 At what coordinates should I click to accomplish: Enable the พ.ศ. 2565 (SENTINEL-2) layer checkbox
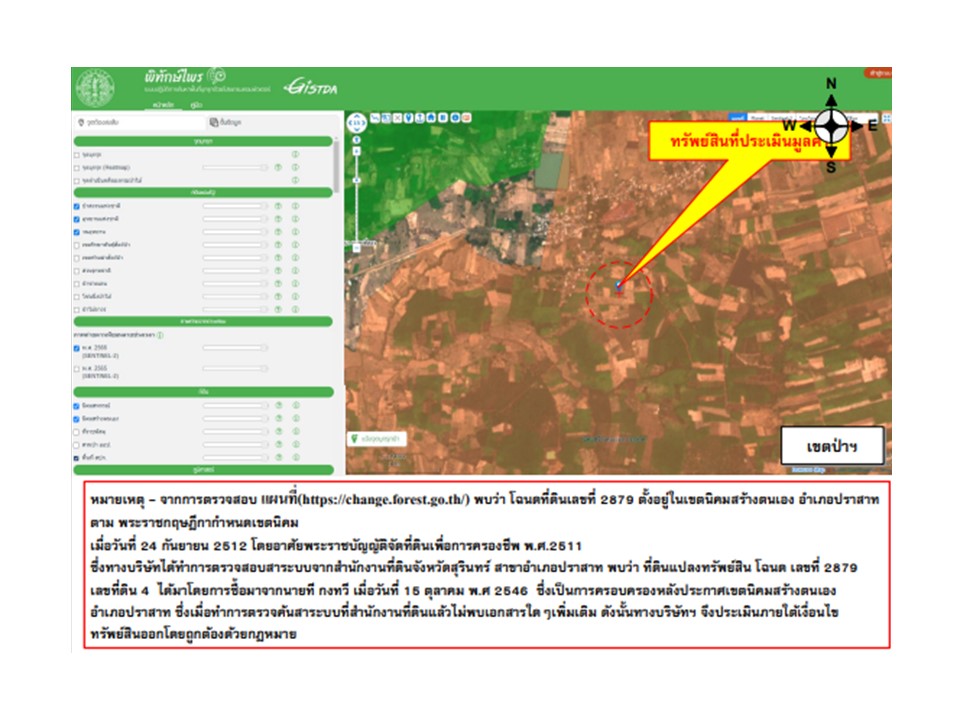pyautogui.click(x=77, y=369)
